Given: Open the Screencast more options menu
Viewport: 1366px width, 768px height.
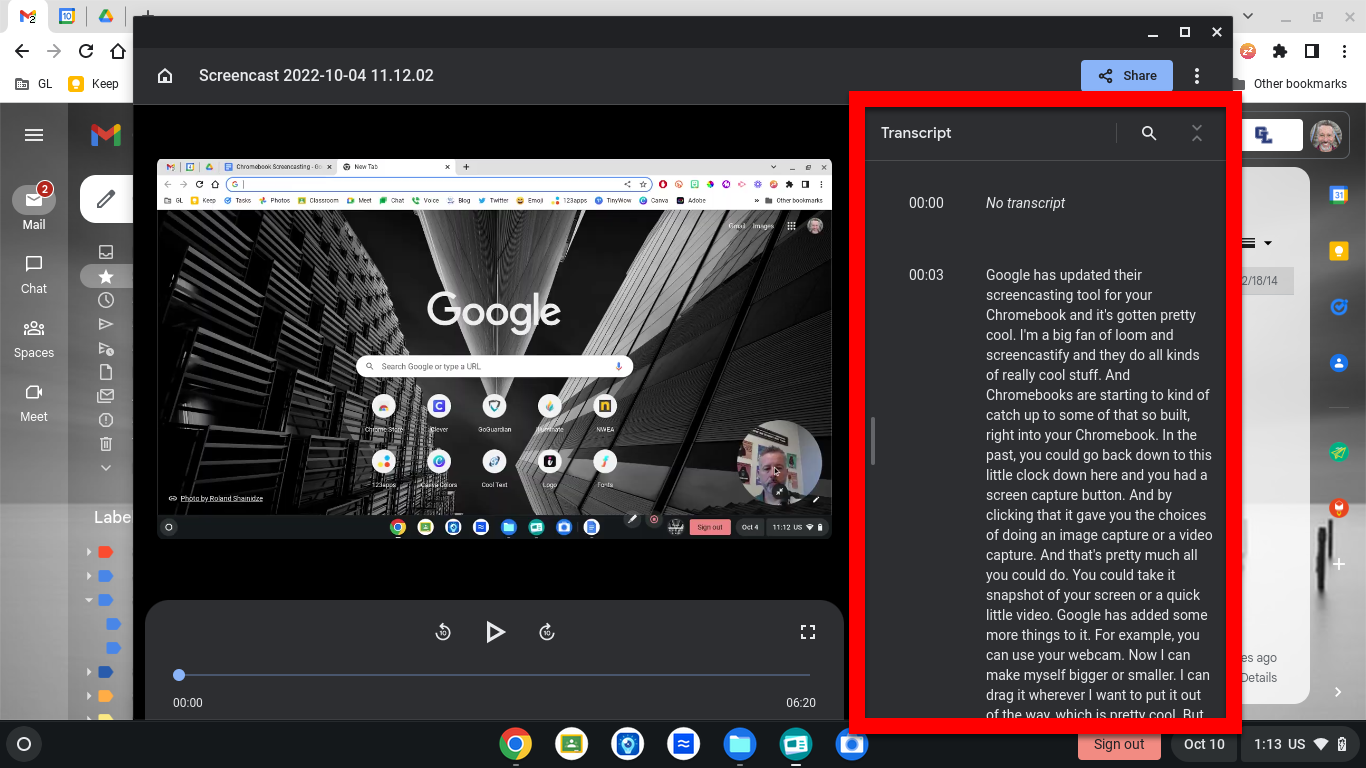Looking at the screenshot, I should coord(1197,76).
